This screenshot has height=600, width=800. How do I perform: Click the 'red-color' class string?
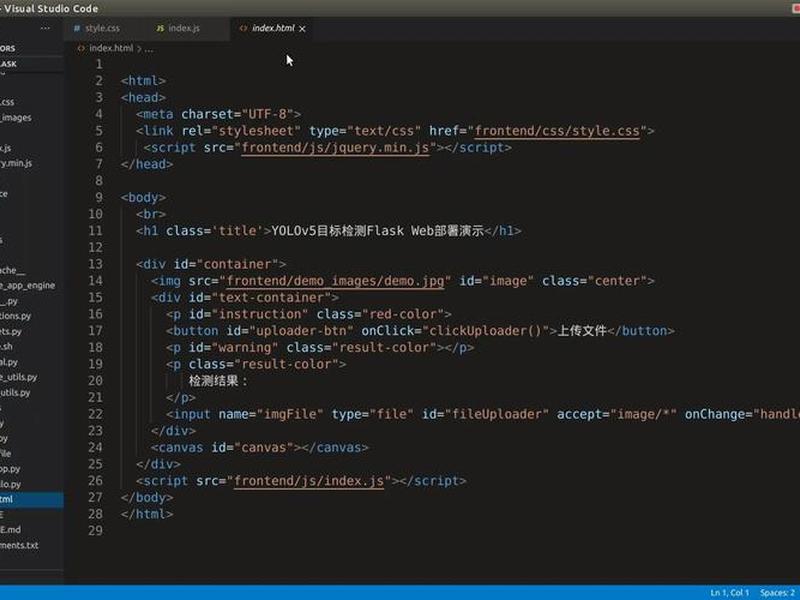point(403,314)
